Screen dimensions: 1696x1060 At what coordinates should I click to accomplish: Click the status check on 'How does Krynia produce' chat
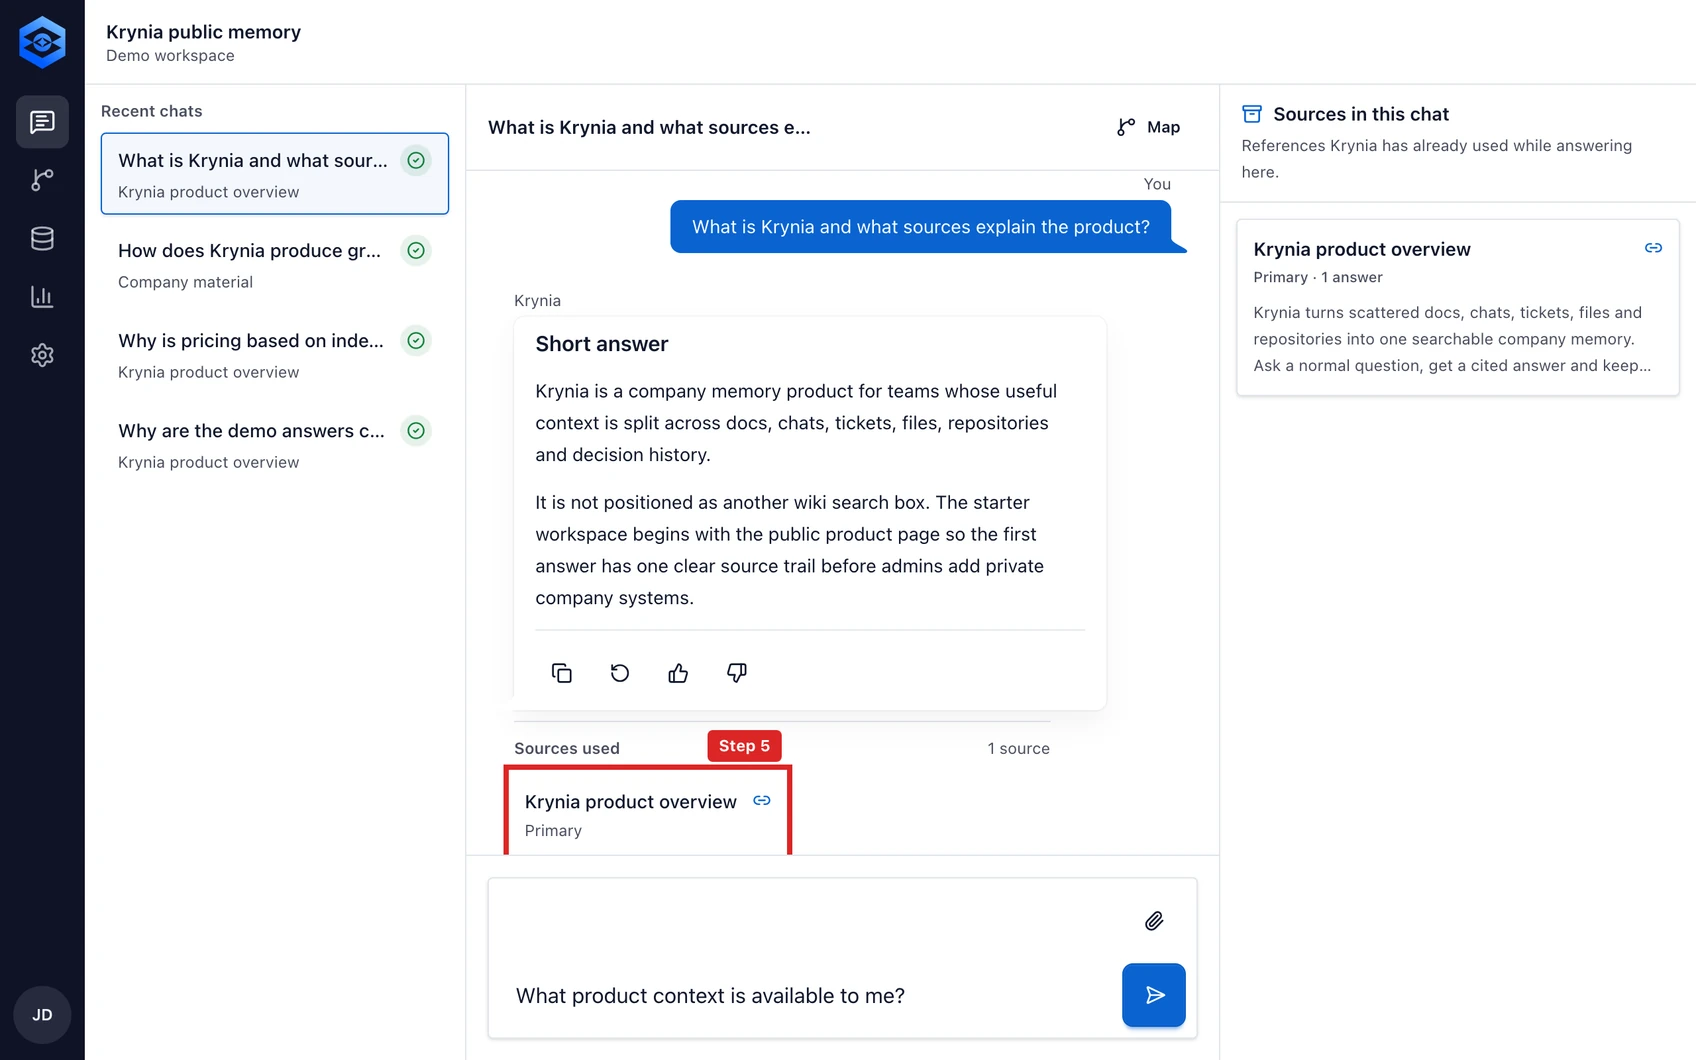point(416,250)
